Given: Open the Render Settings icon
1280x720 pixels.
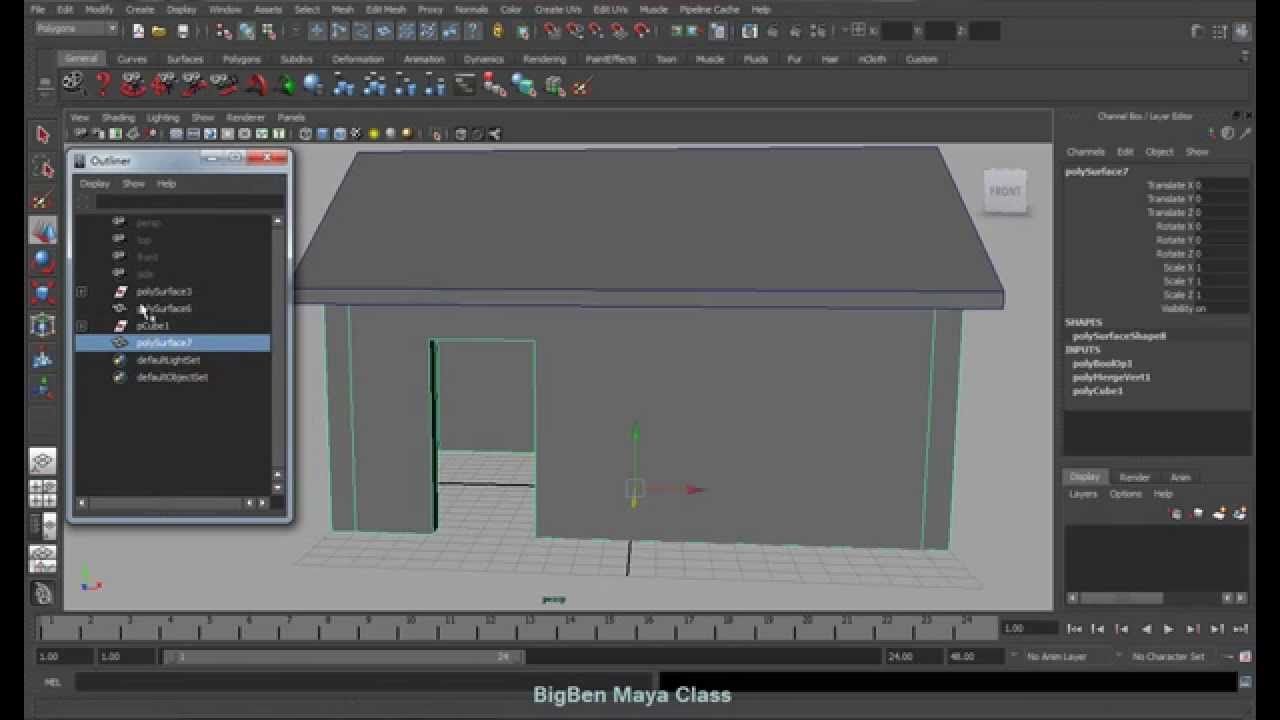Looking at the screenshot, I should pyautogui.click(x=817, y=31).
